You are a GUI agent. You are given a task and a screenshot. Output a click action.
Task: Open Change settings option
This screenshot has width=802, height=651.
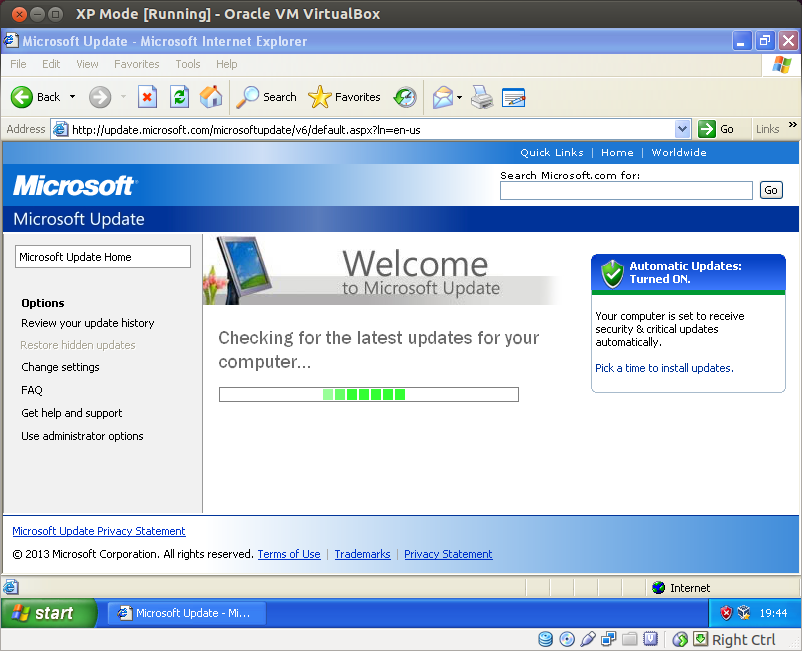pos(60,367)
